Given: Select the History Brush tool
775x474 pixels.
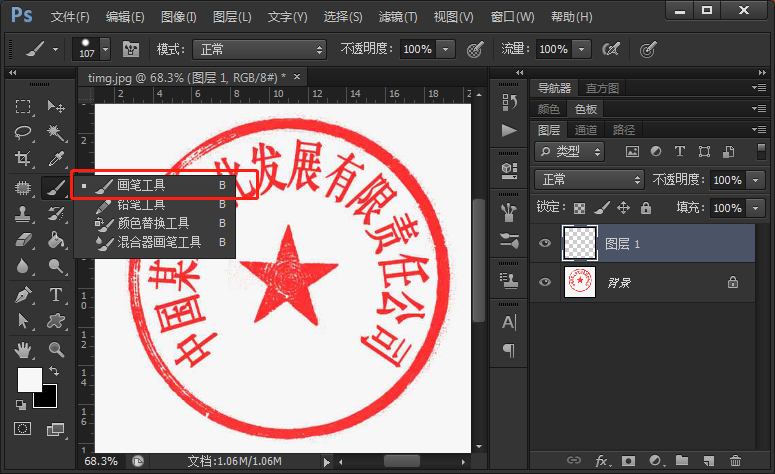Looking at the screenshot, I should [56, 214].
